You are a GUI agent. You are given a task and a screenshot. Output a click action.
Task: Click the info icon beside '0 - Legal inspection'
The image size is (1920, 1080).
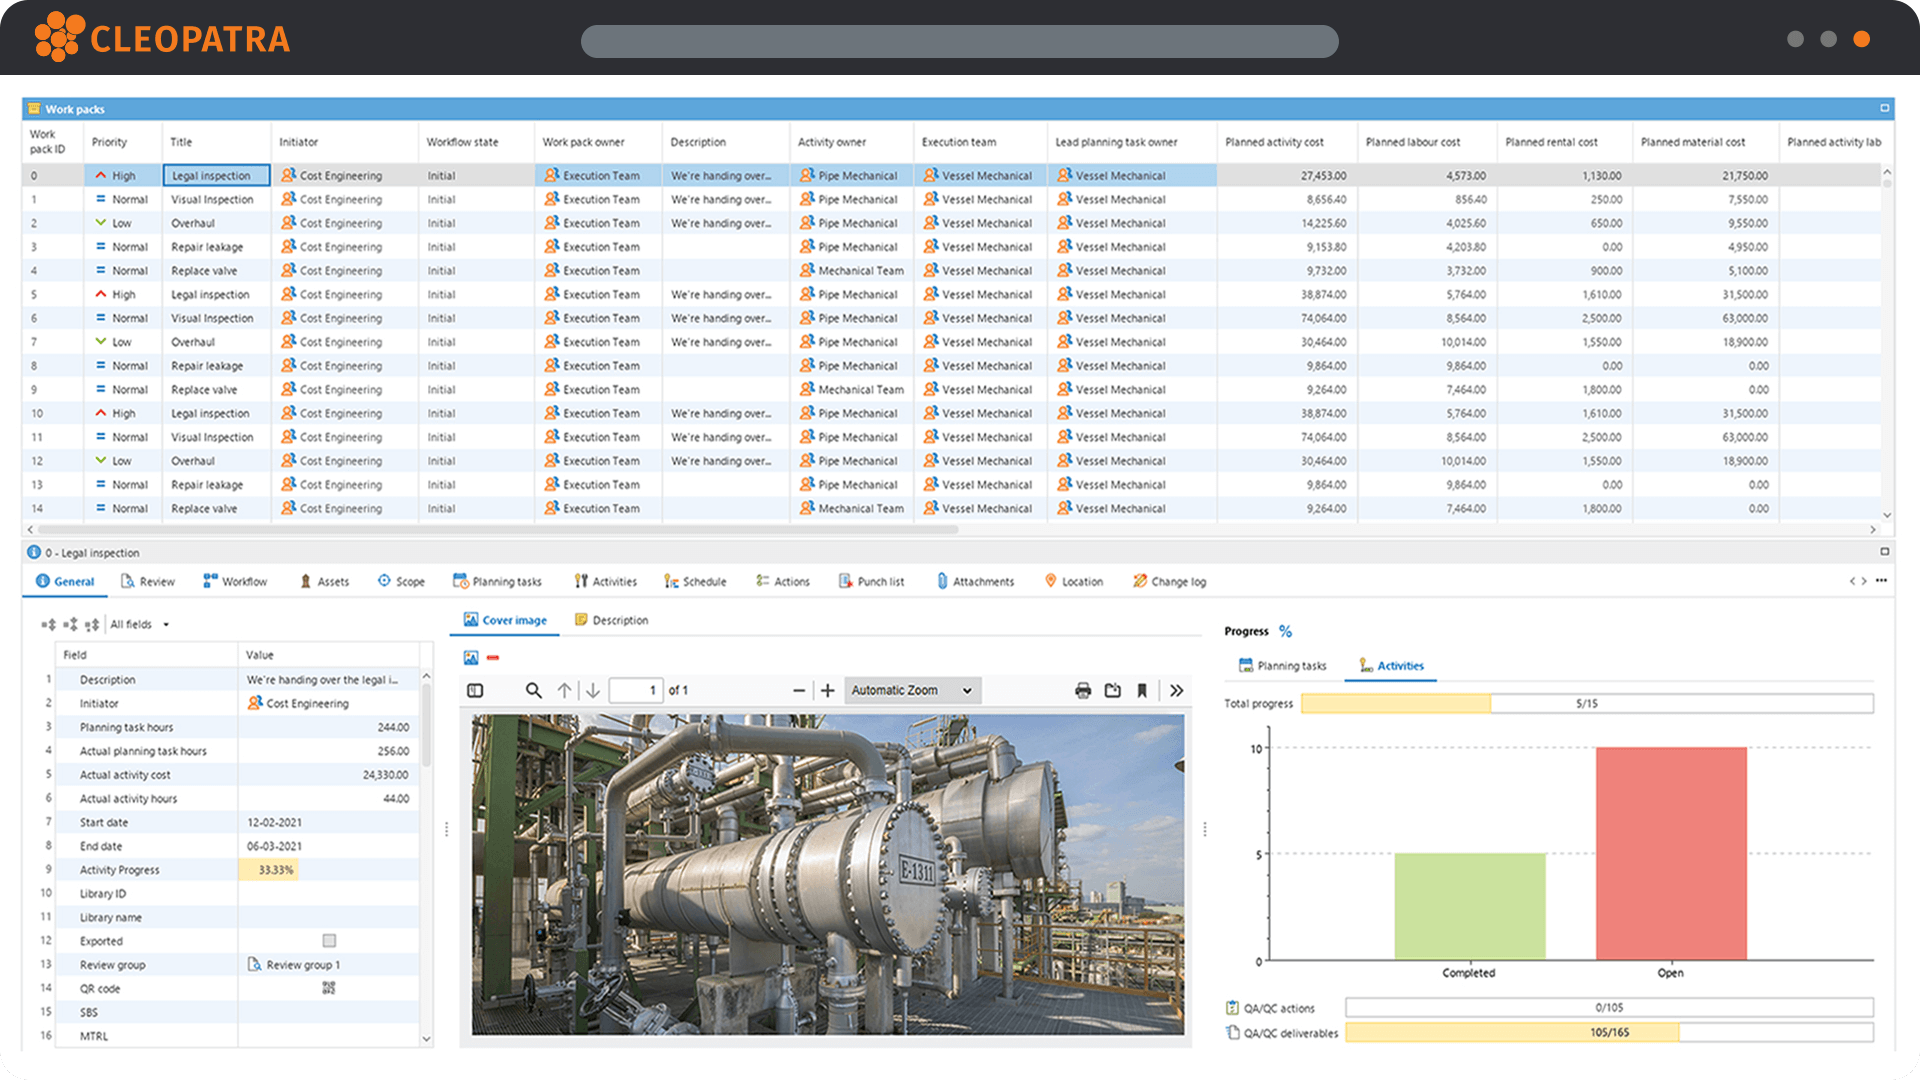(34, 552)
